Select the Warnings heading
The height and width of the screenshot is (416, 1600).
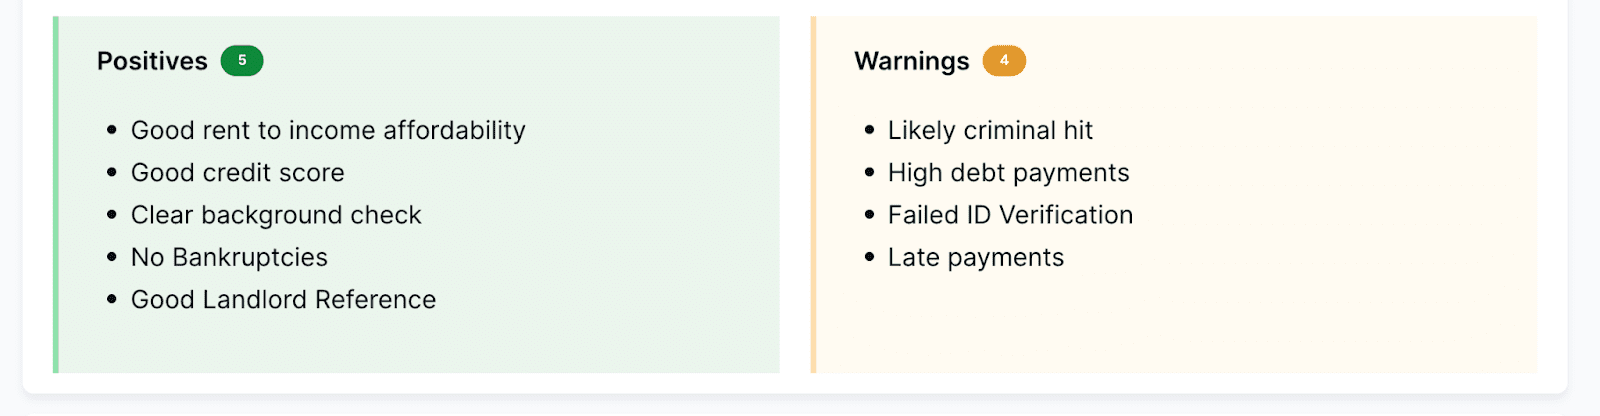(x=911, y=61)
